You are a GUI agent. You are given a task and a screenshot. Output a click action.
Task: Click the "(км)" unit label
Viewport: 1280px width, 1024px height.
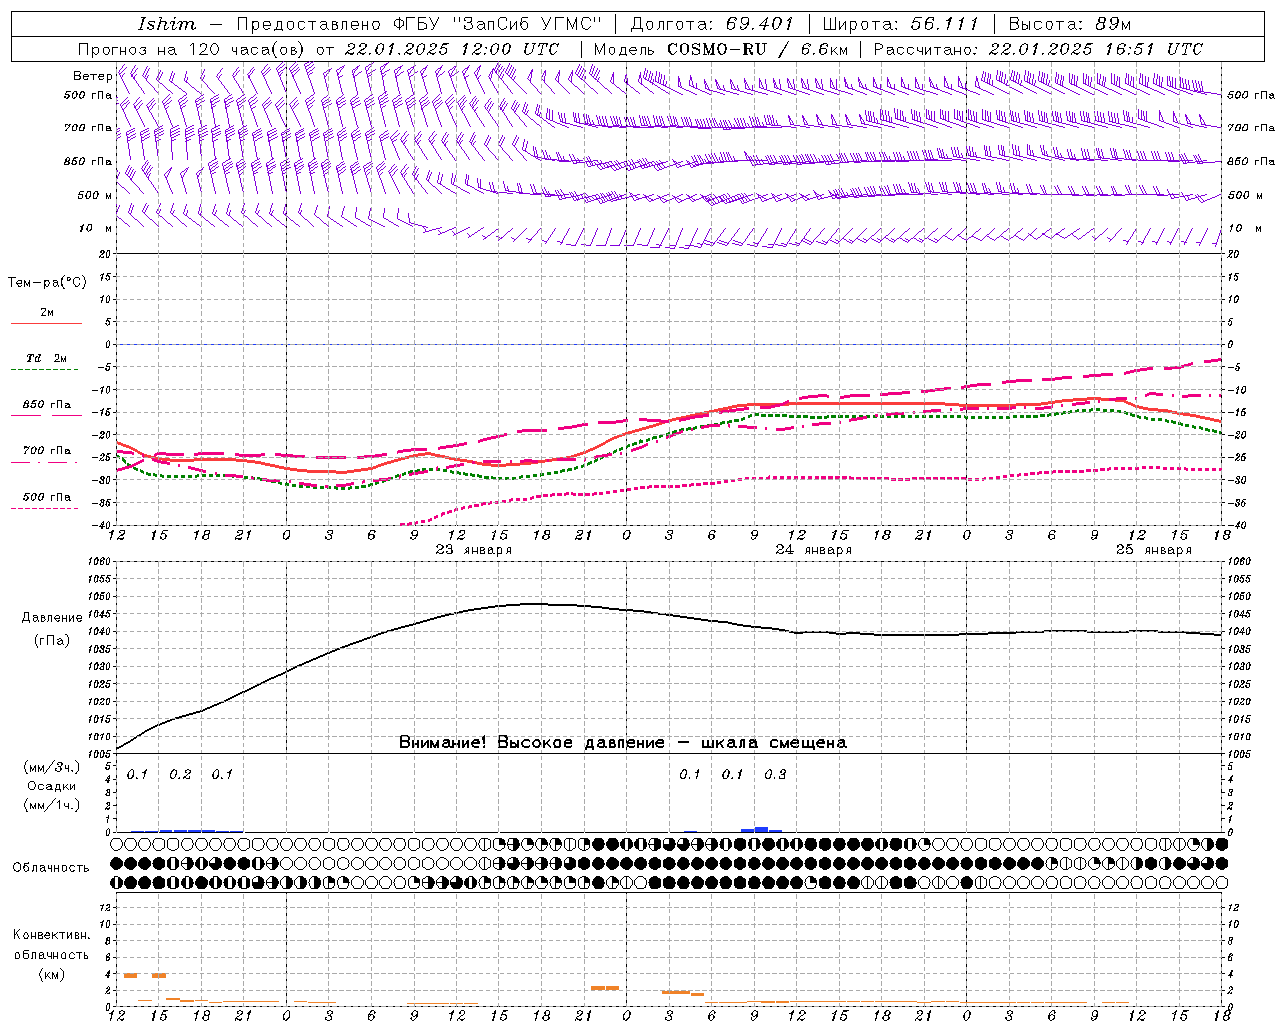(x=52, y=974)
